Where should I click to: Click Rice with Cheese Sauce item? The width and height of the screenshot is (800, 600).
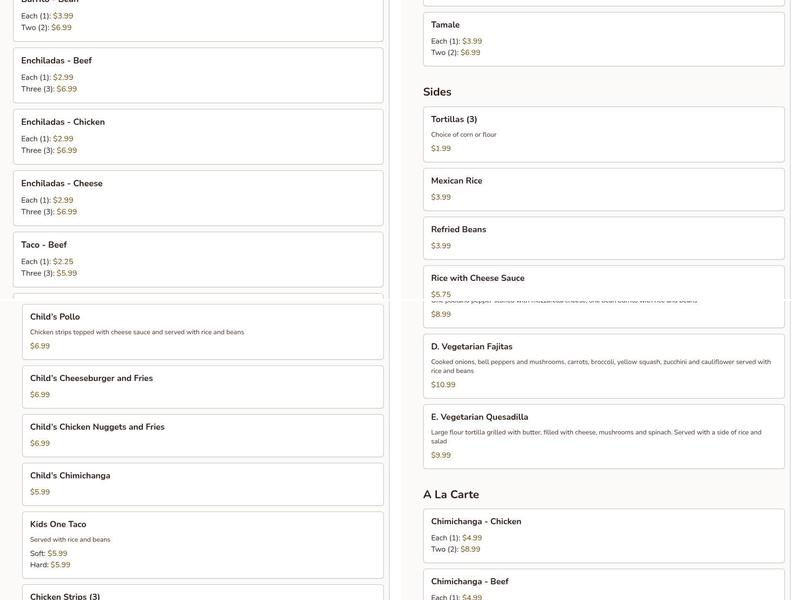[x=603, y=283]
